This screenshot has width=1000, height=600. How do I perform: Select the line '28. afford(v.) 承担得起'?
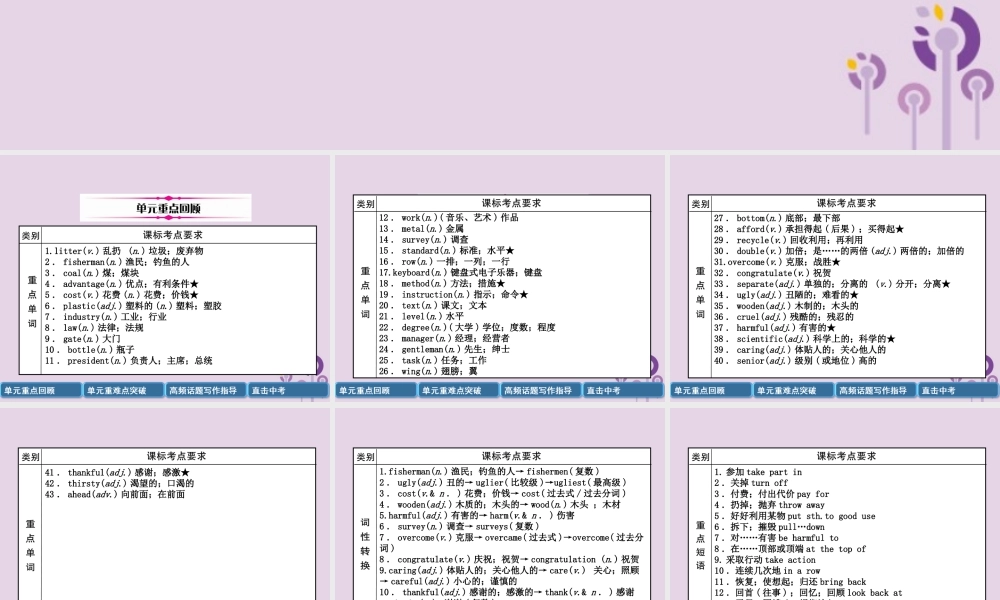(809, 229)
